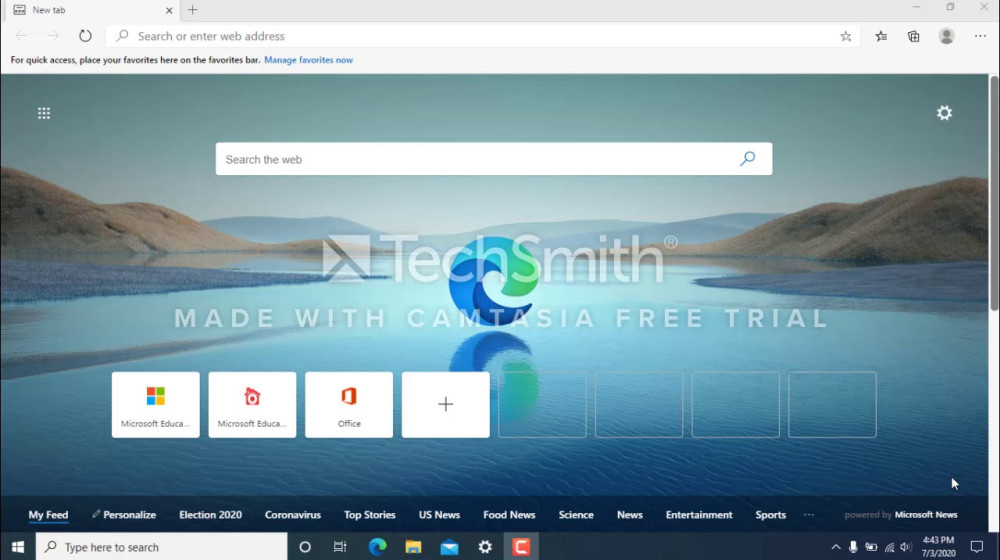
Task: Open Election 2020 news category
Action: pos(210,515)
